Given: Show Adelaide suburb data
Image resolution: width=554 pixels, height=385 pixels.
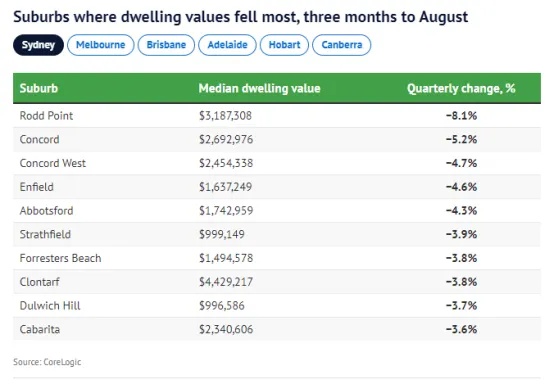Looking at the screenshot, I should pos(227,45).
